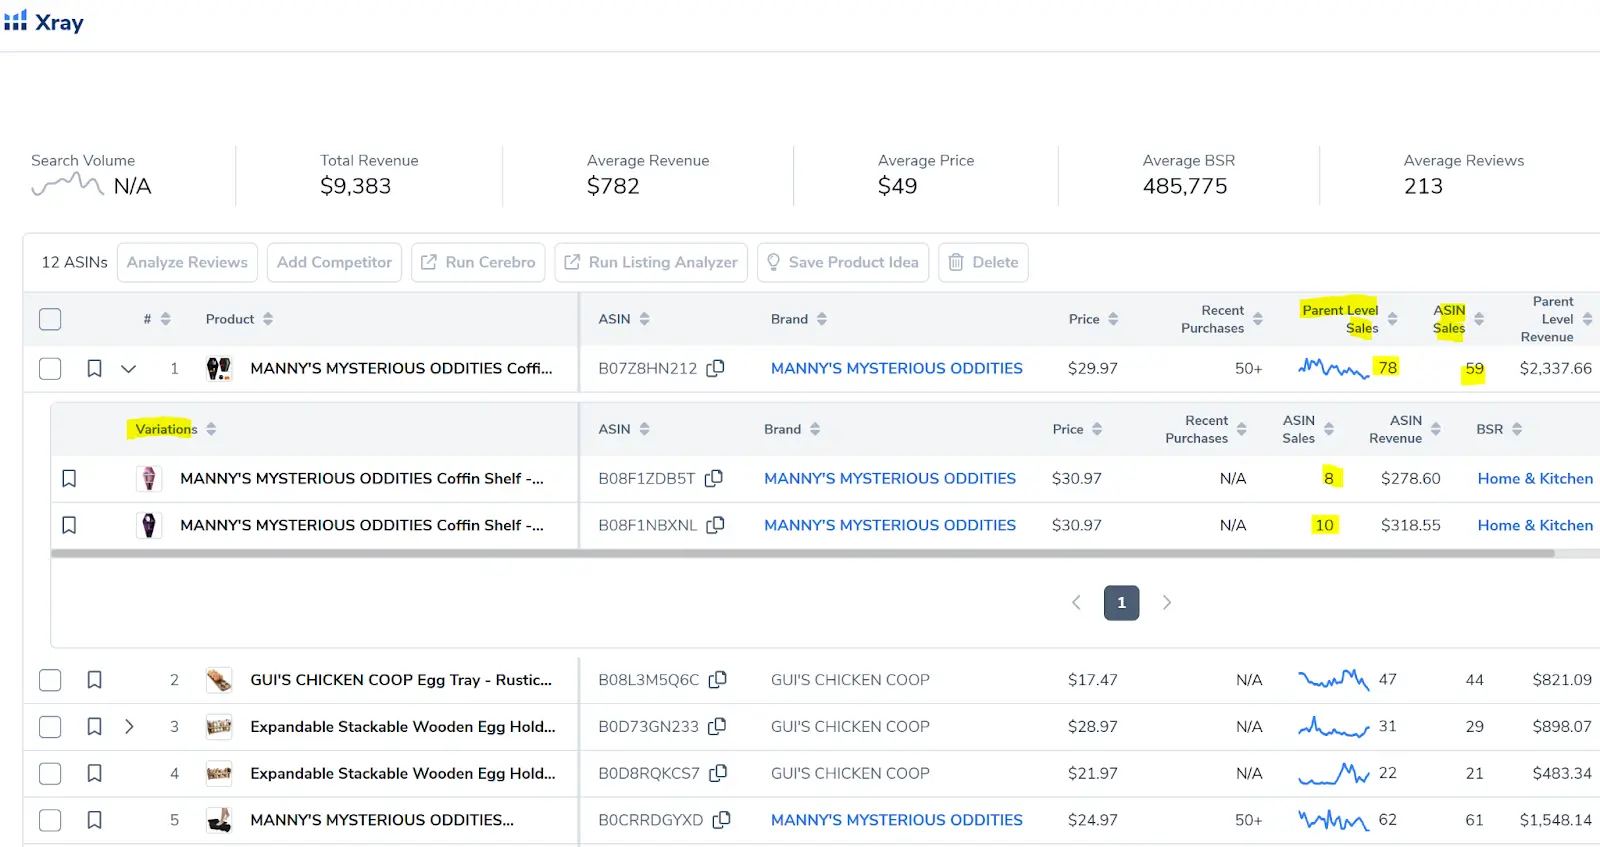Open sales trend graph for row 3
This screenshot has width=1600, height=847.
pyautogui.click(x=1333, y=726)
